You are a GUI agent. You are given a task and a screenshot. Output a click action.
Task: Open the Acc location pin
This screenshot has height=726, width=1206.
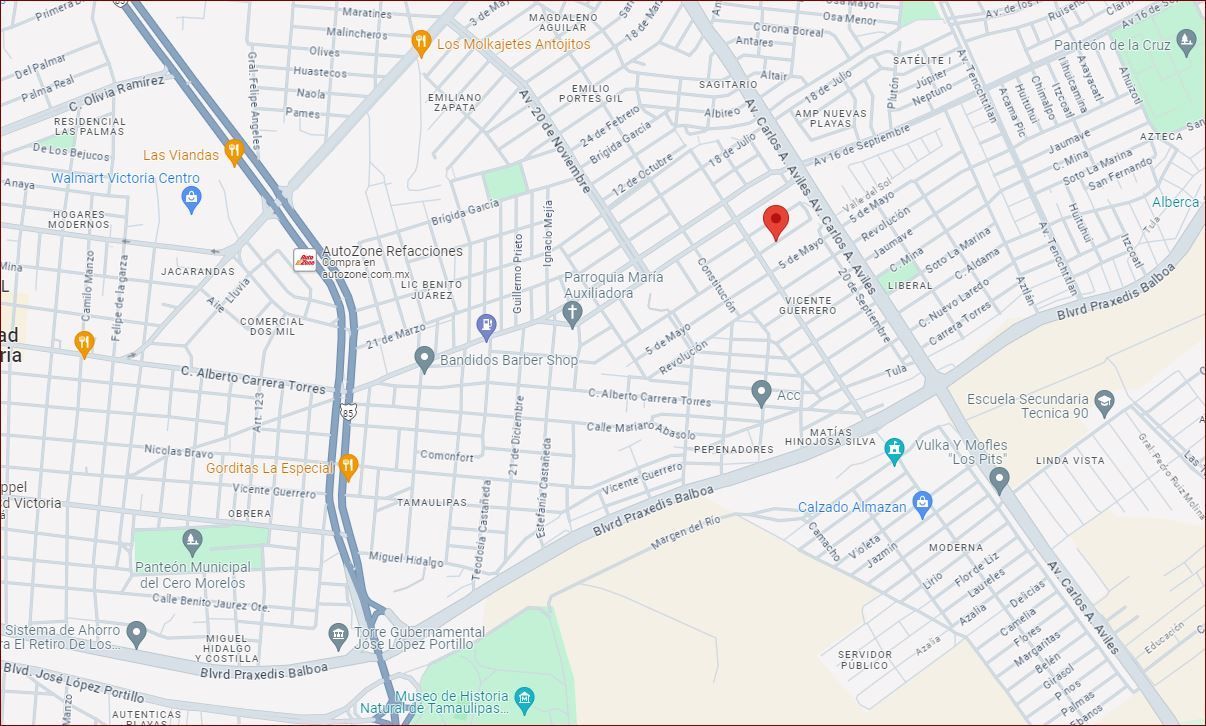coord(761,394)
